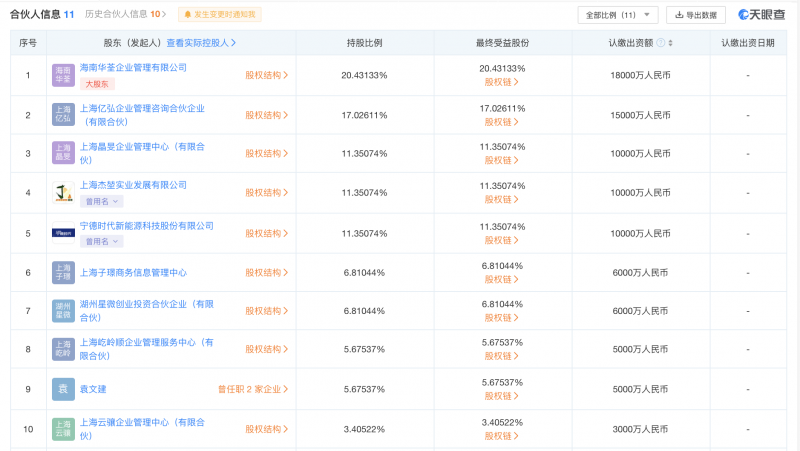Click the 持股比例 column header
This screenshot has height=451, width=800.
tap(364, 43)
